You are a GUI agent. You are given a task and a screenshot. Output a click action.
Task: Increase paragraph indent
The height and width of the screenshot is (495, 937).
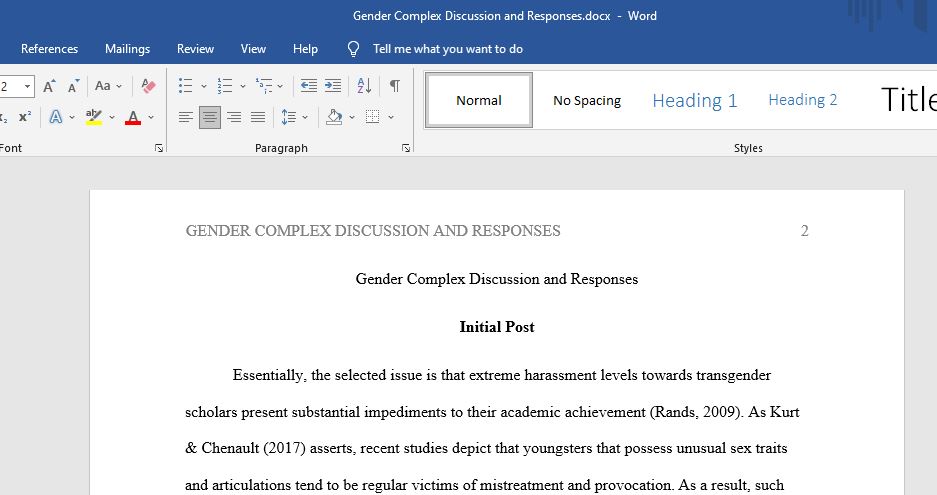pos(333,86)
